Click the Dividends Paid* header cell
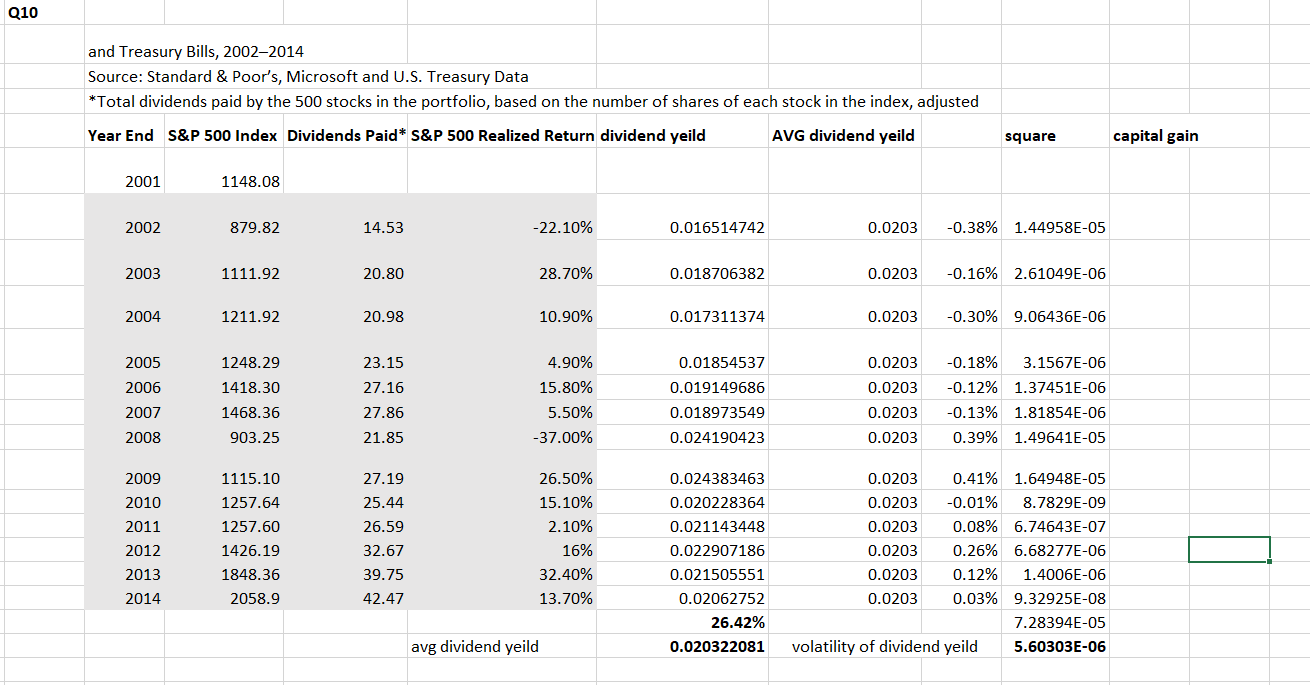1310x685 pixels. click(x=345, y=135)
